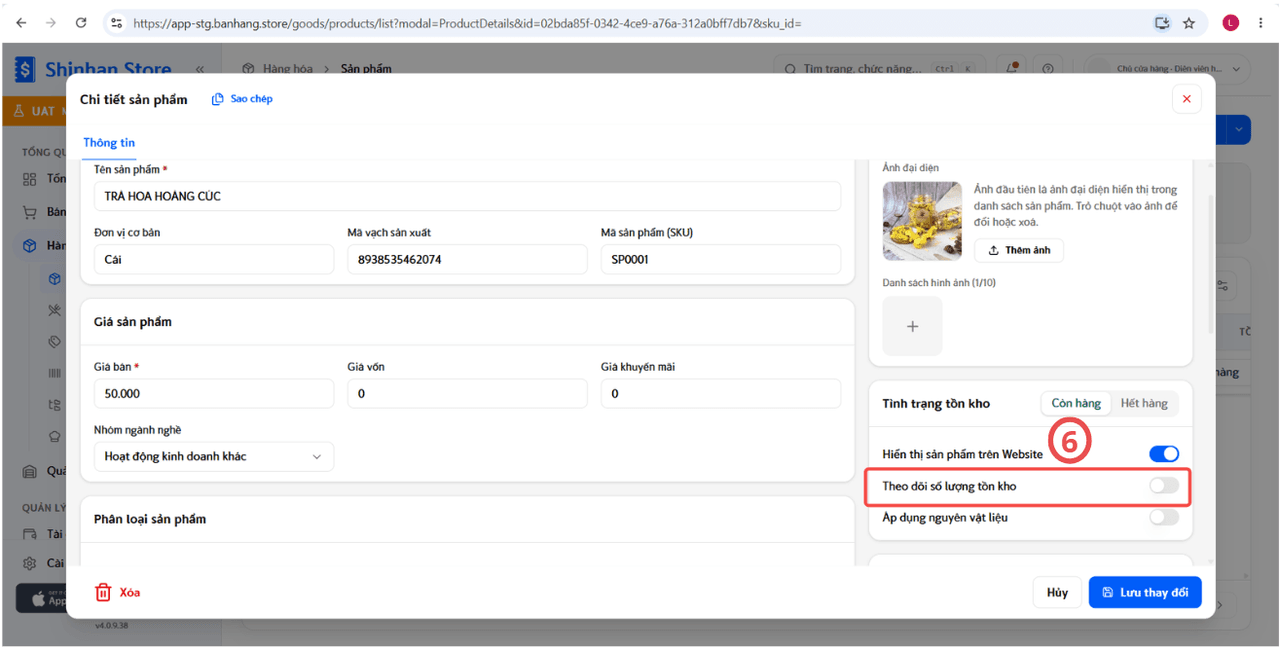Open the settings gear icon in the sidebar
The image size is (1280, 649).
[30, 563]
